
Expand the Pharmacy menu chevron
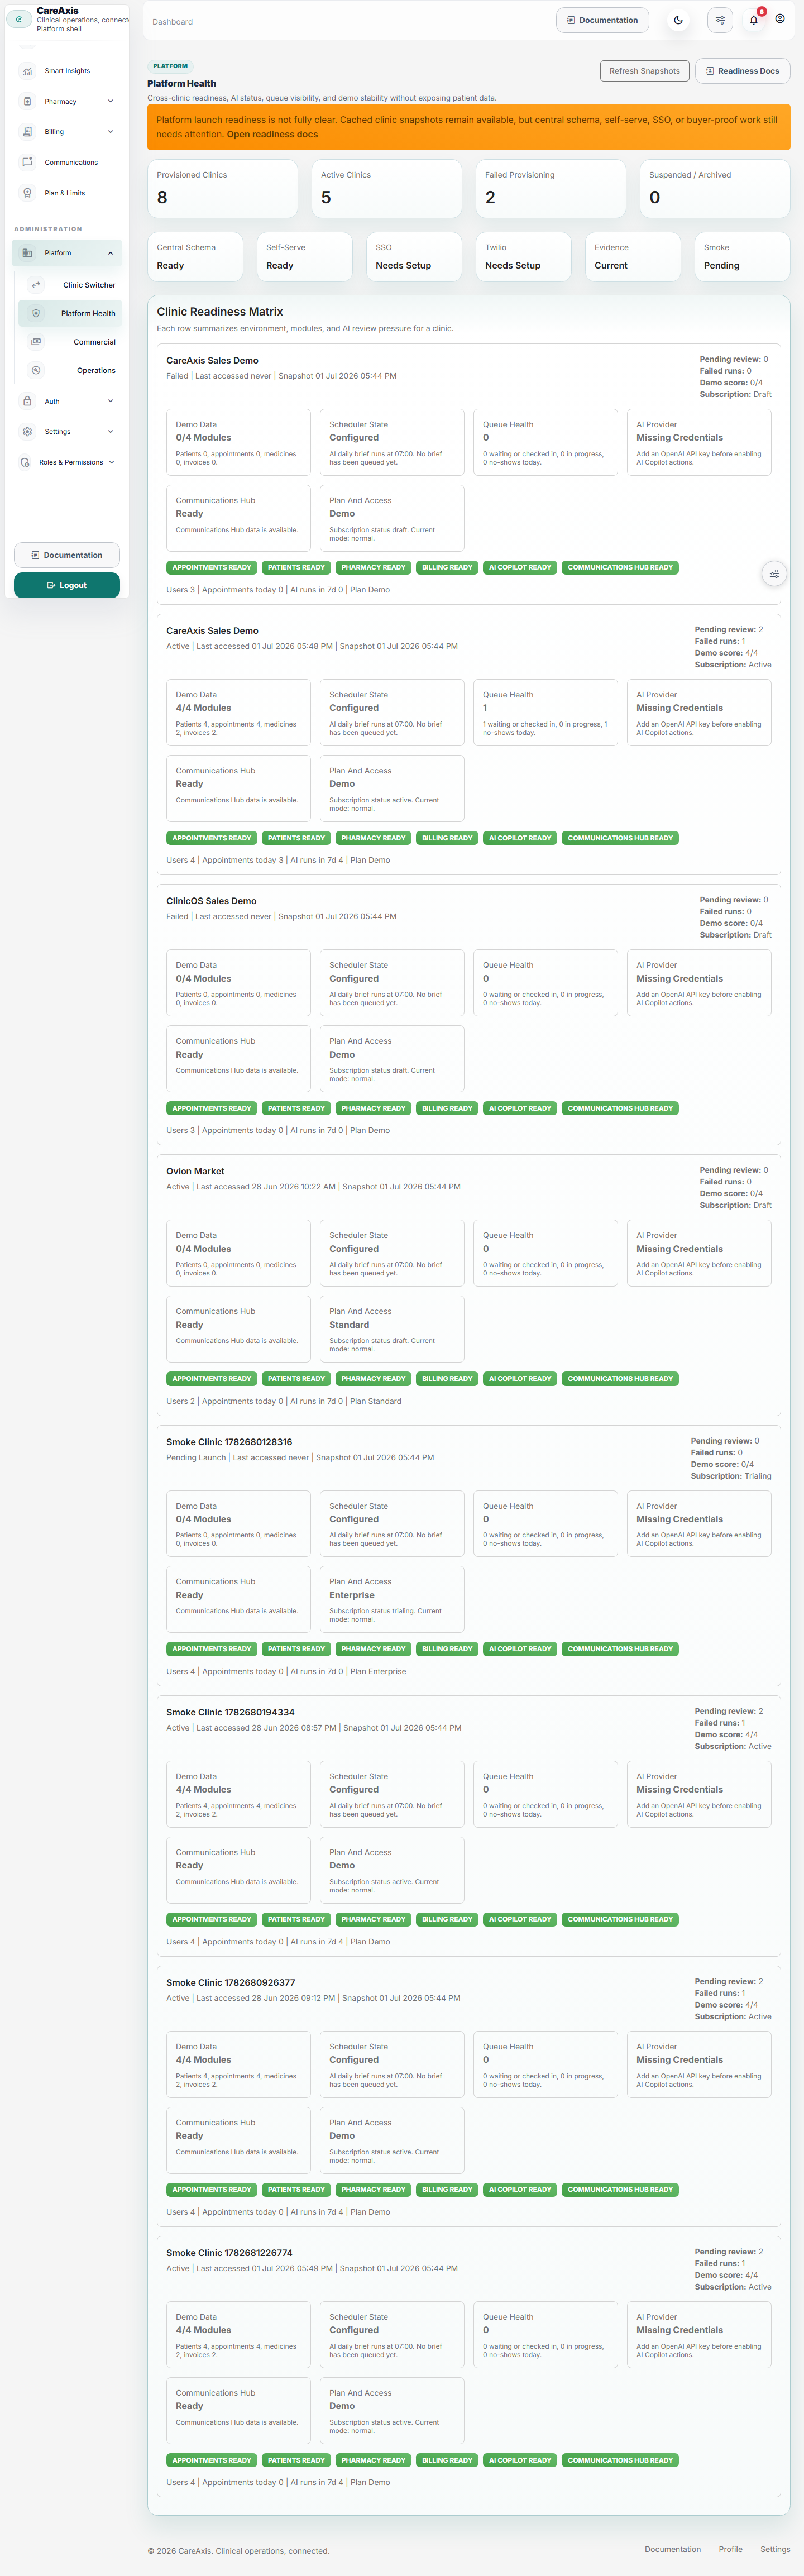click(110, 101)
